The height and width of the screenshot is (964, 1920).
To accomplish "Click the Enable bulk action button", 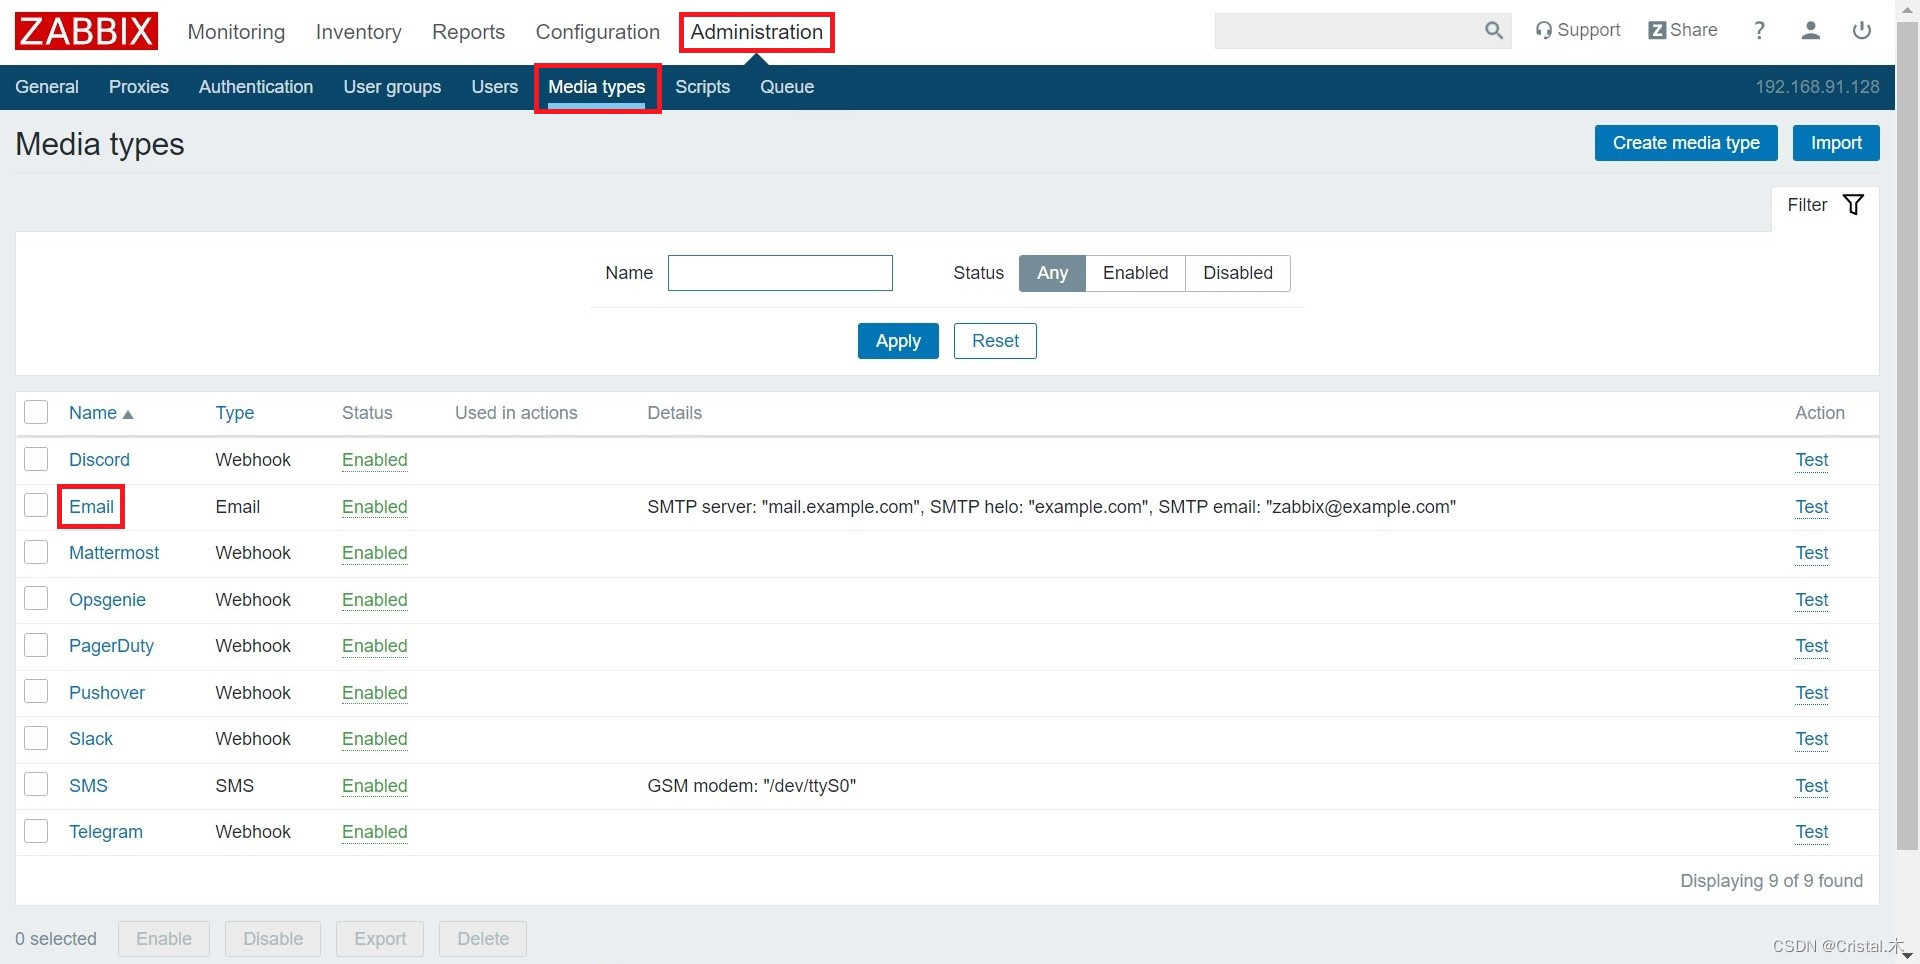I will tap(164, 939).
